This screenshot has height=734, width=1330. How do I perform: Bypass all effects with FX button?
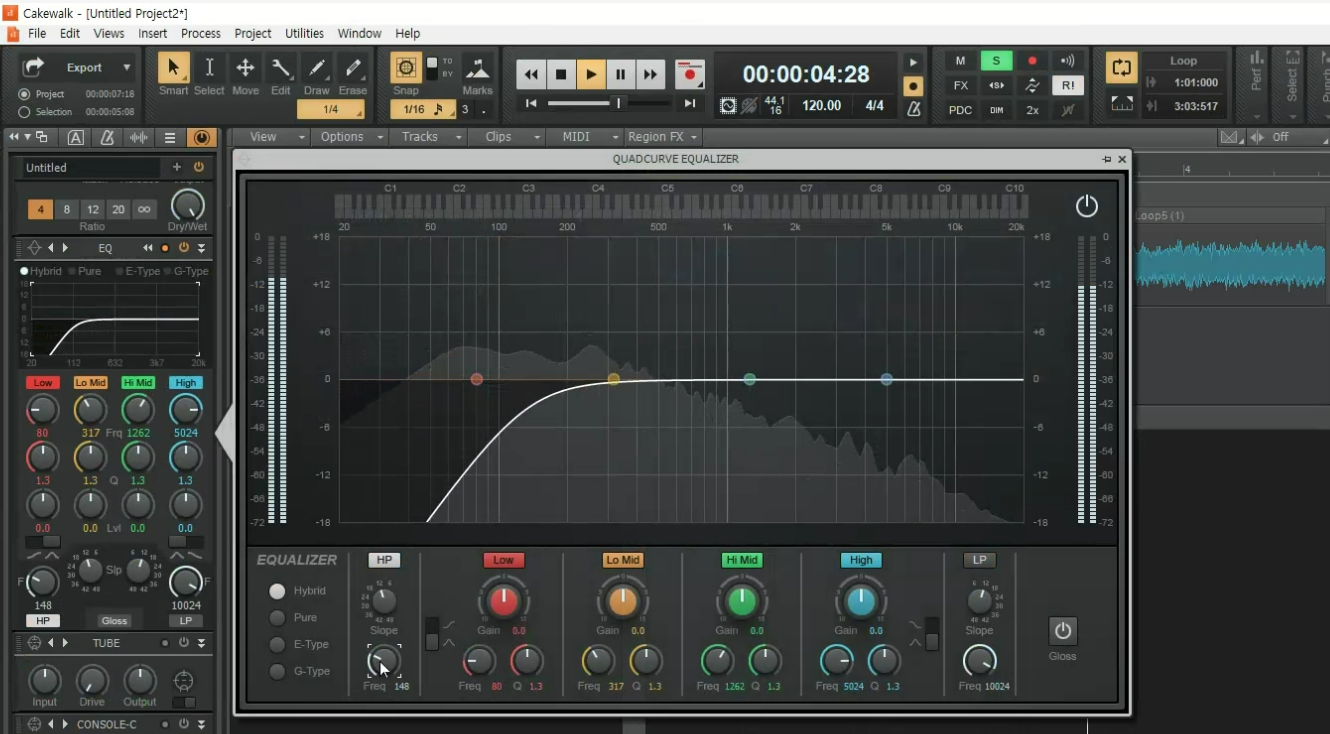[961, 86]
